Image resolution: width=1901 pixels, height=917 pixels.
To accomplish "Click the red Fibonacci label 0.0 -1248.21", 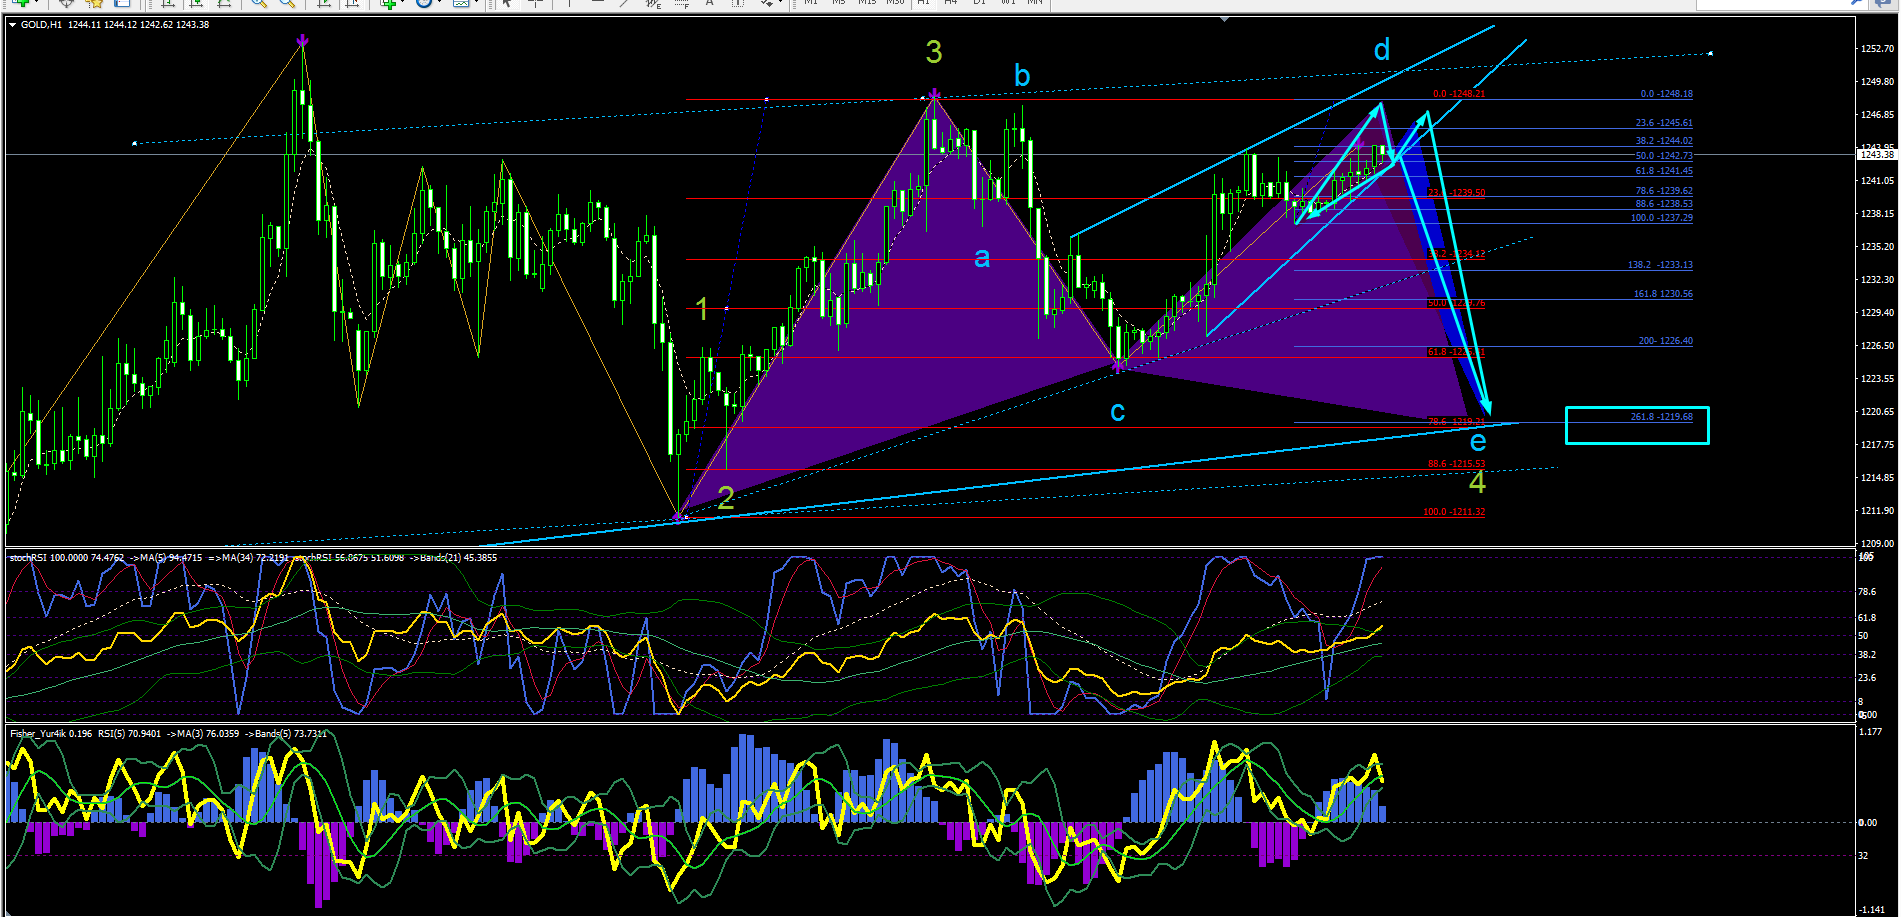I will (1459, 94).
